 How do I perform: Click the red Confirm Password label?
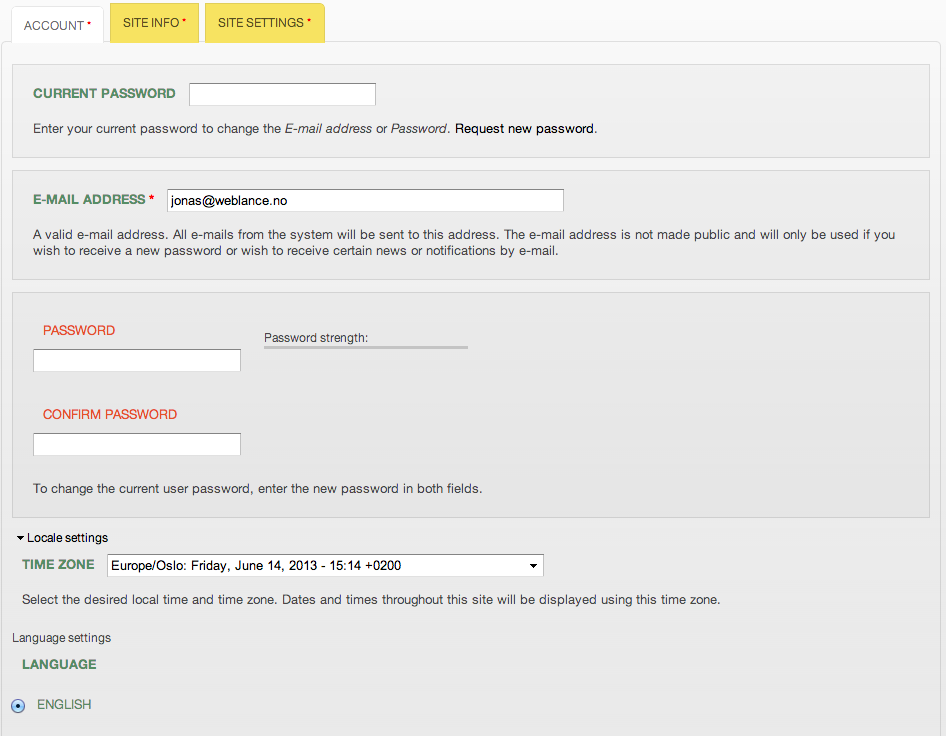(110, 415)
